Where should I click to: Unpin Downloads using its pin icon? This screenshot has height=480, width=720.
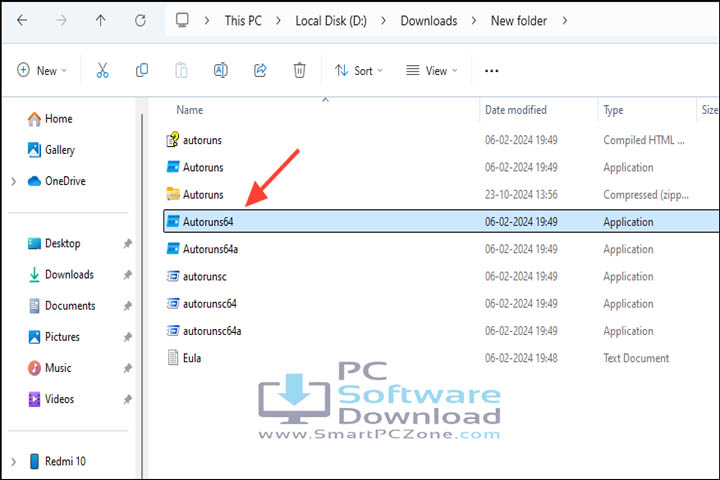point(128,275)
